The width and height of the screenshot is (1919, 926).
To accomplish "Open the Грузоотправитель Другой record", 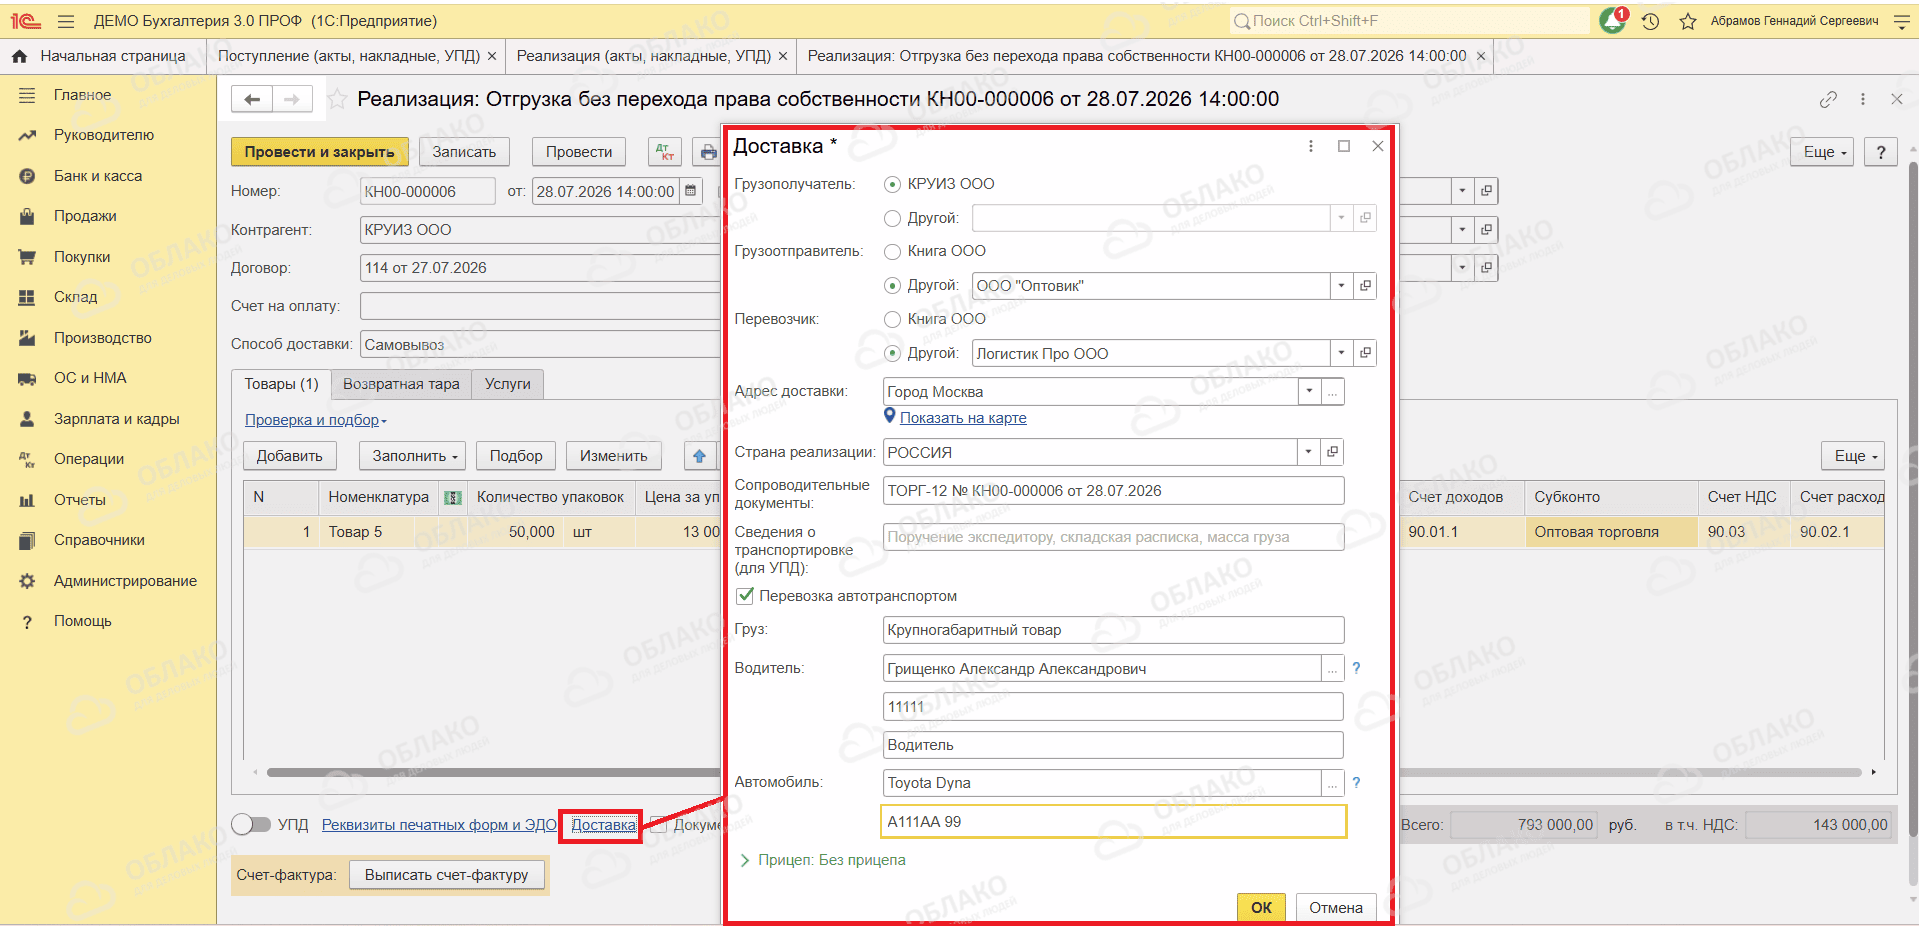I will click(x=1365, y=286).
